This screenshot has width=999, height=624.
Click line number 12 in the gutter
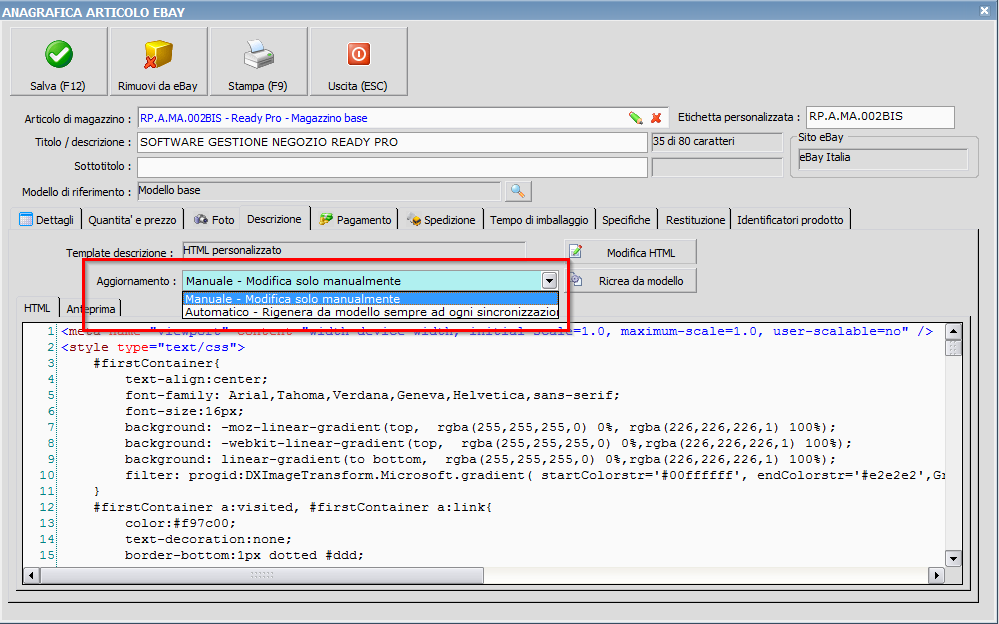tap(47, 507)
